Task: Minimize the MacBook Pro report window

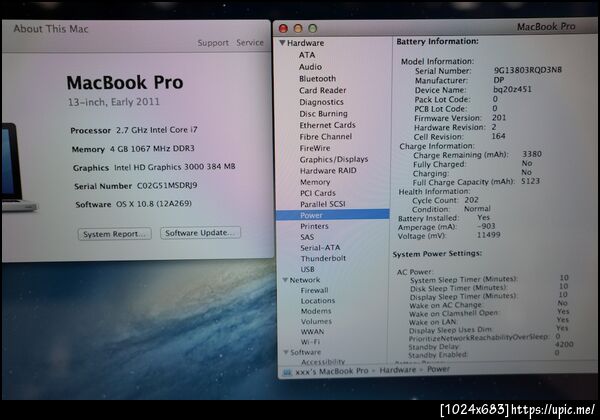Action: [298, 28]
